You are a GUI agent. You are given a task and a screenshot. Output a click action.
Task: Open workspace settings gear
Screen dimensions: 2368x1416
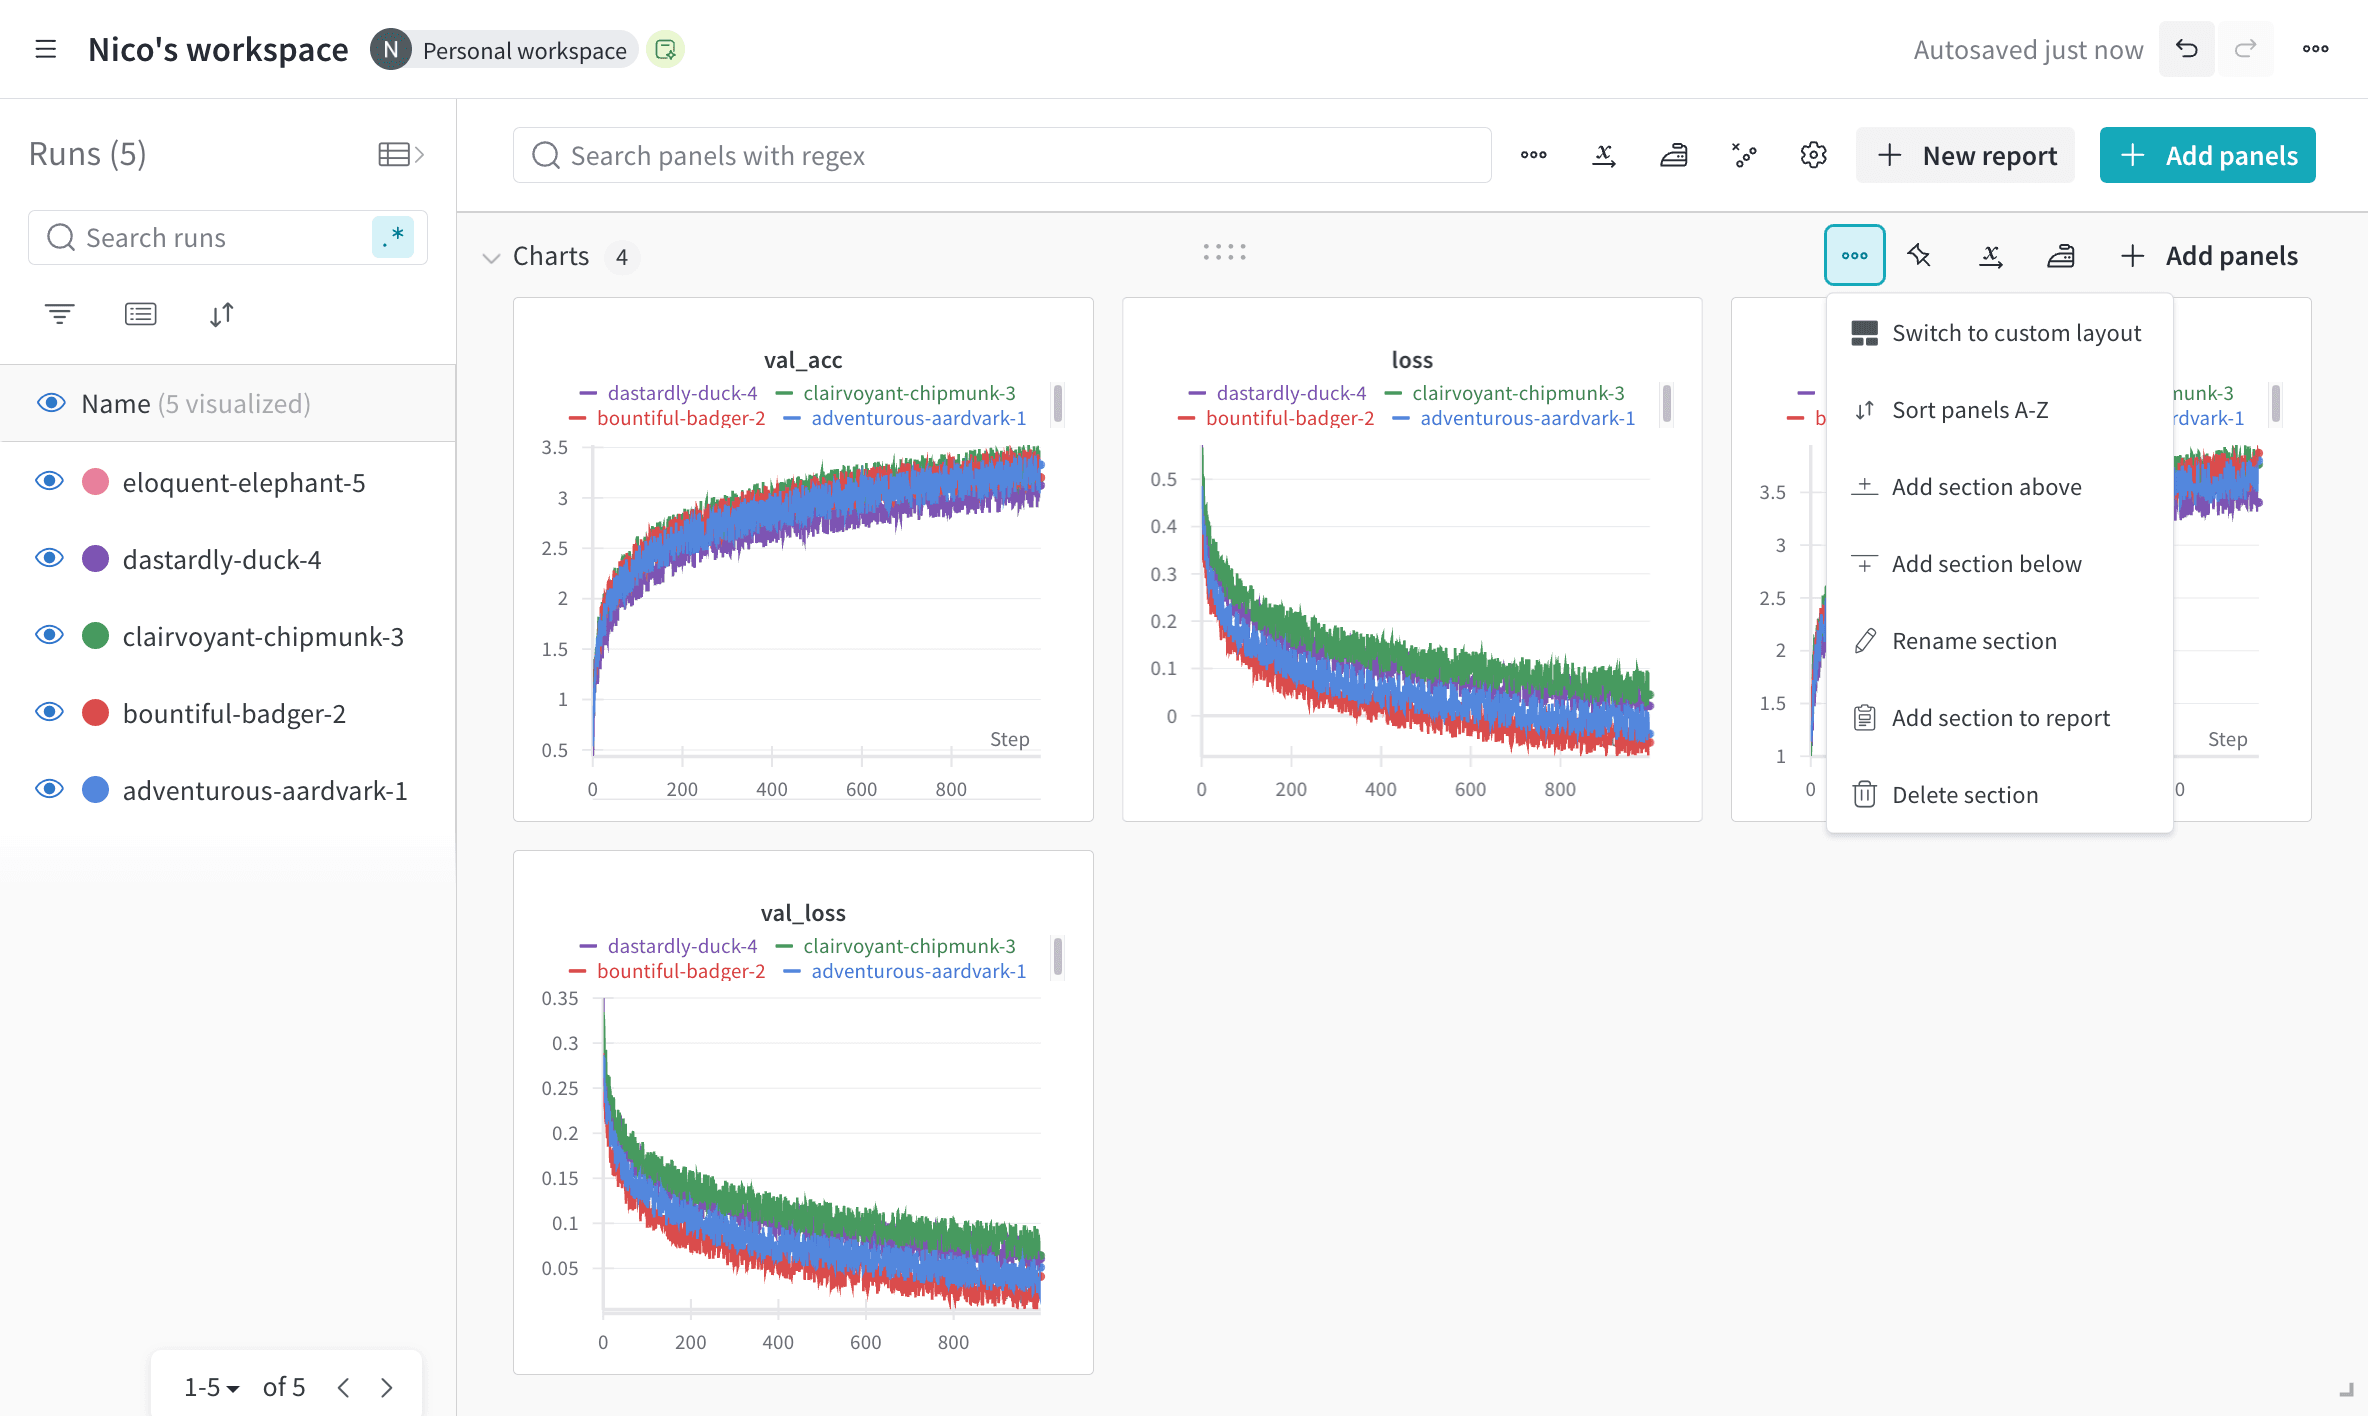(1813, 155)
